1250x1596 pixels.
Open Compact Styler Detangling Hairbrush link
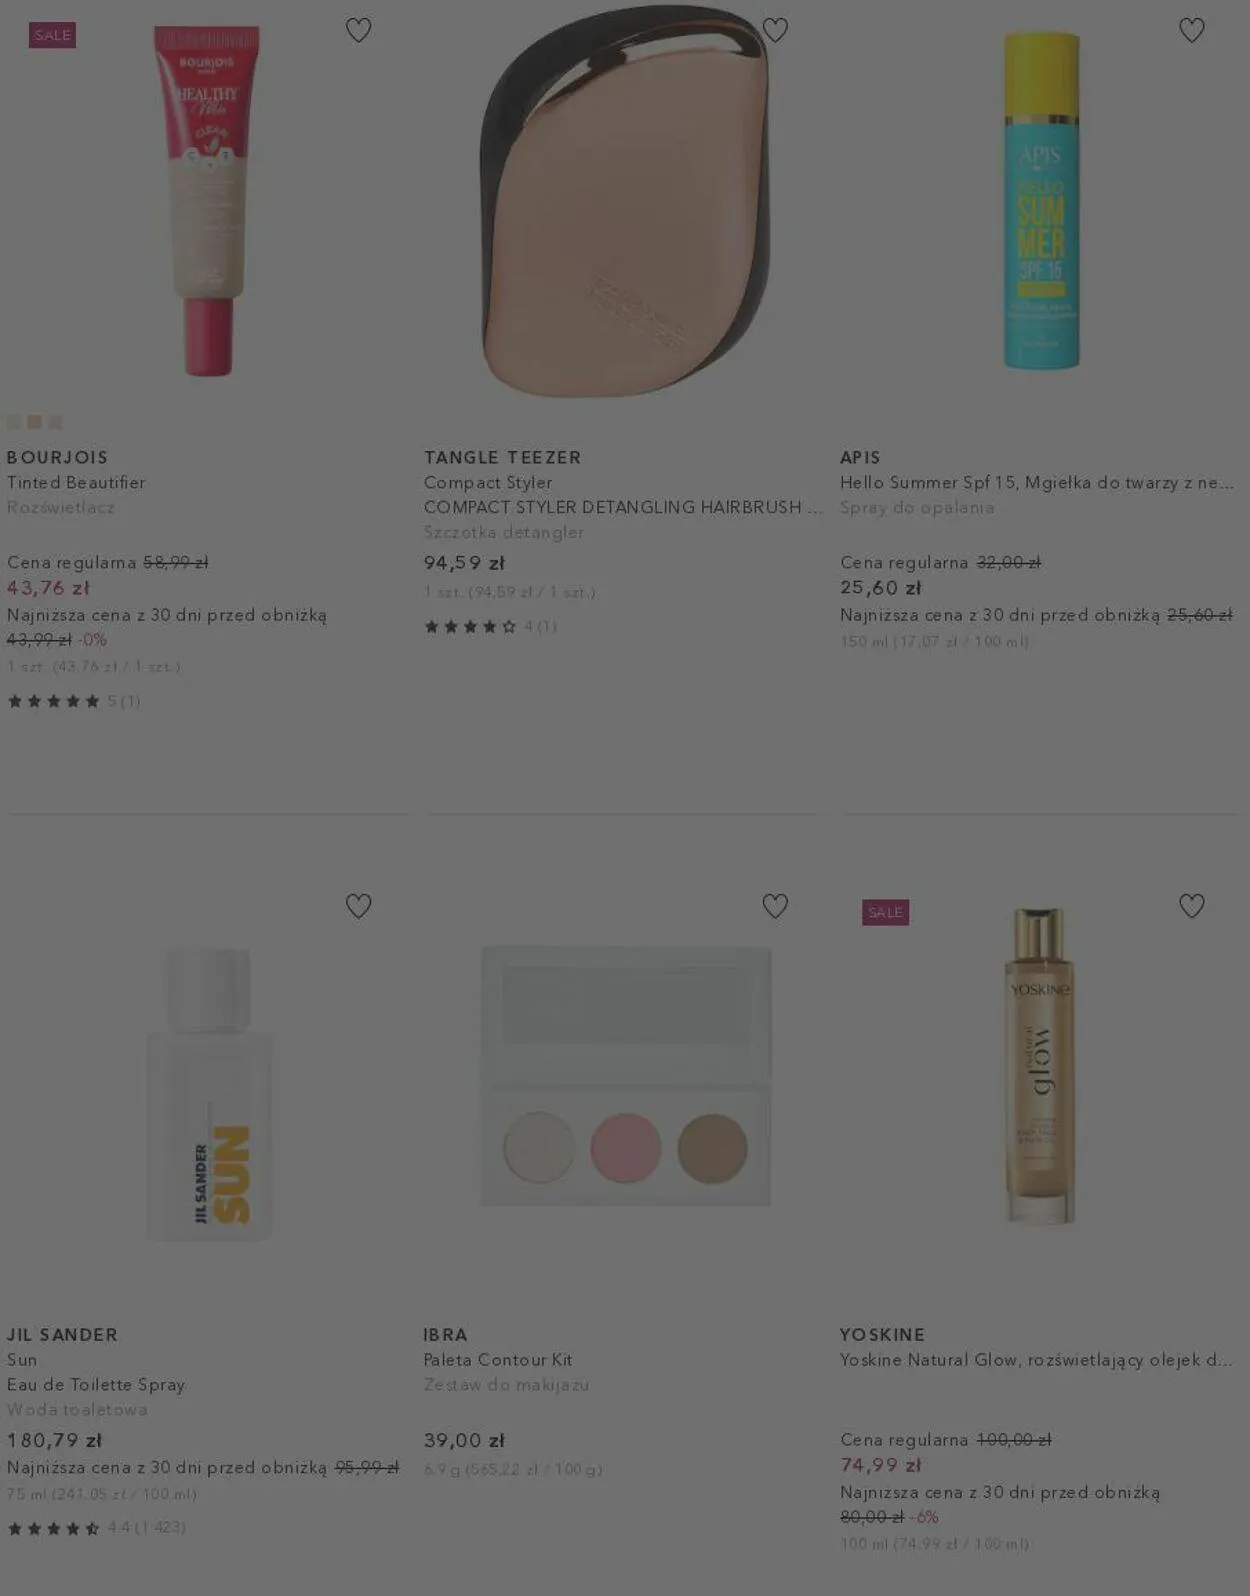pos(623,507)
